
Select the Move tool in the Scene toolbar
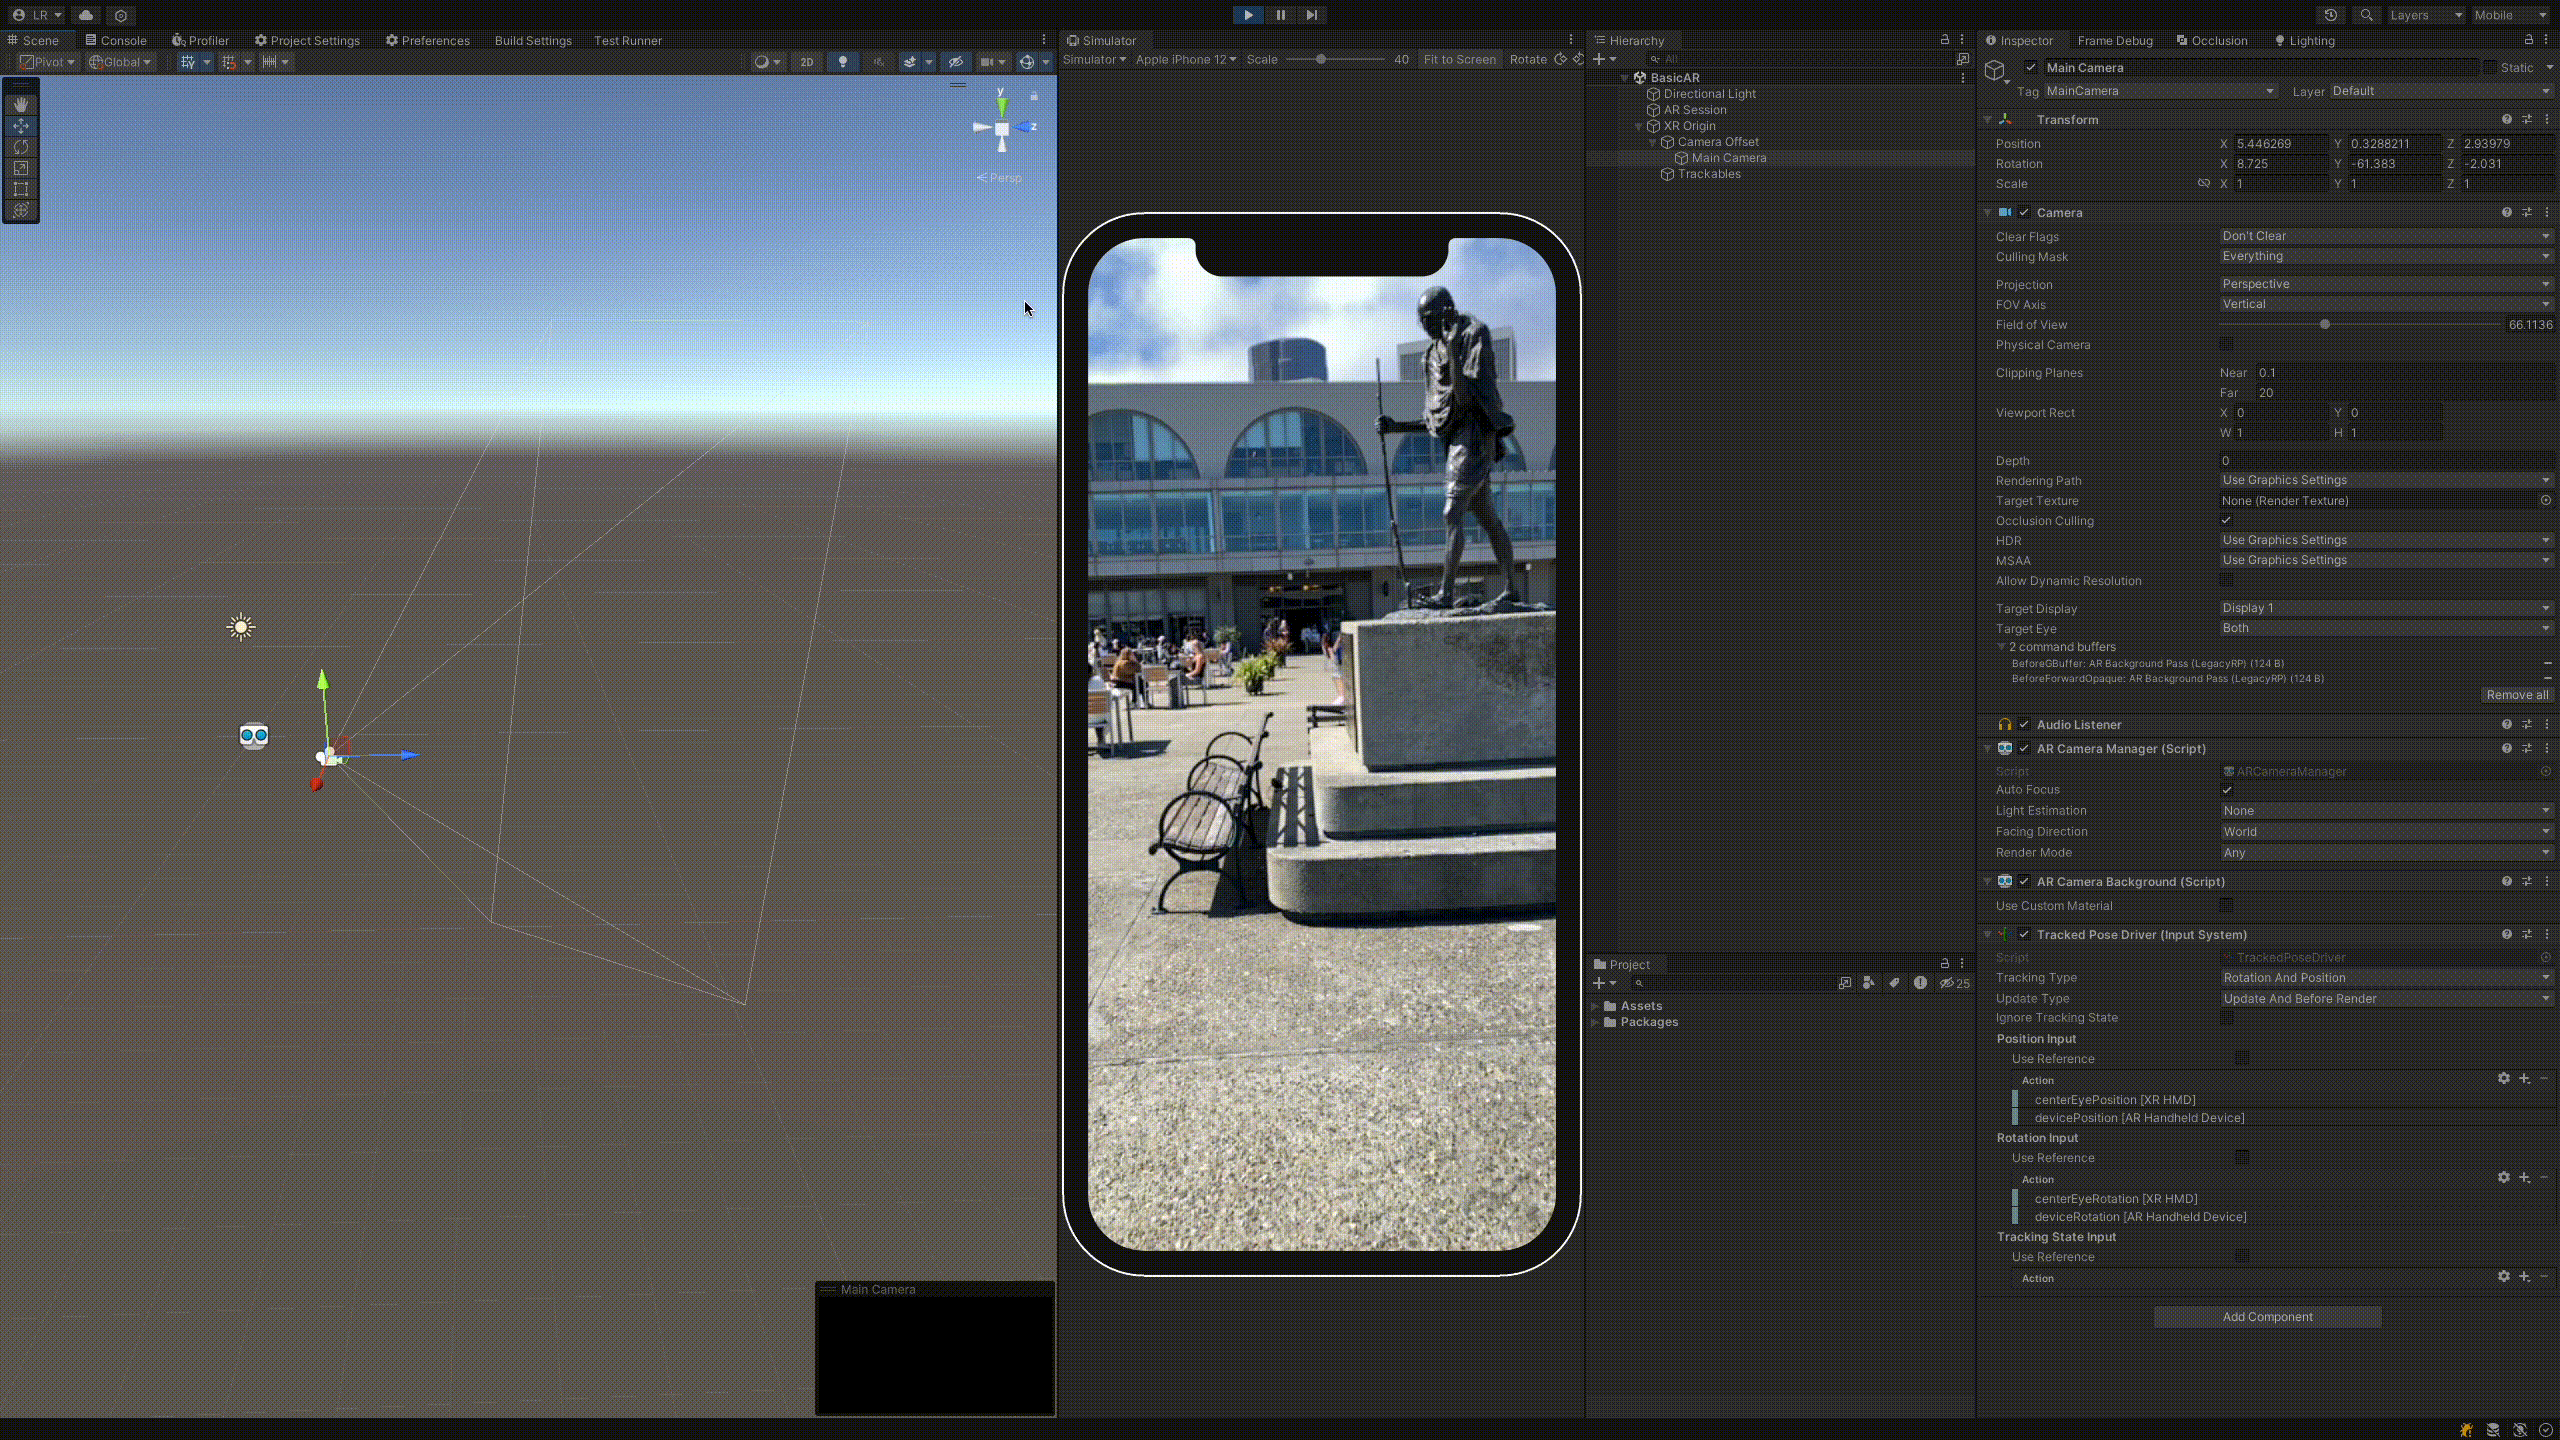click(21, 126)
